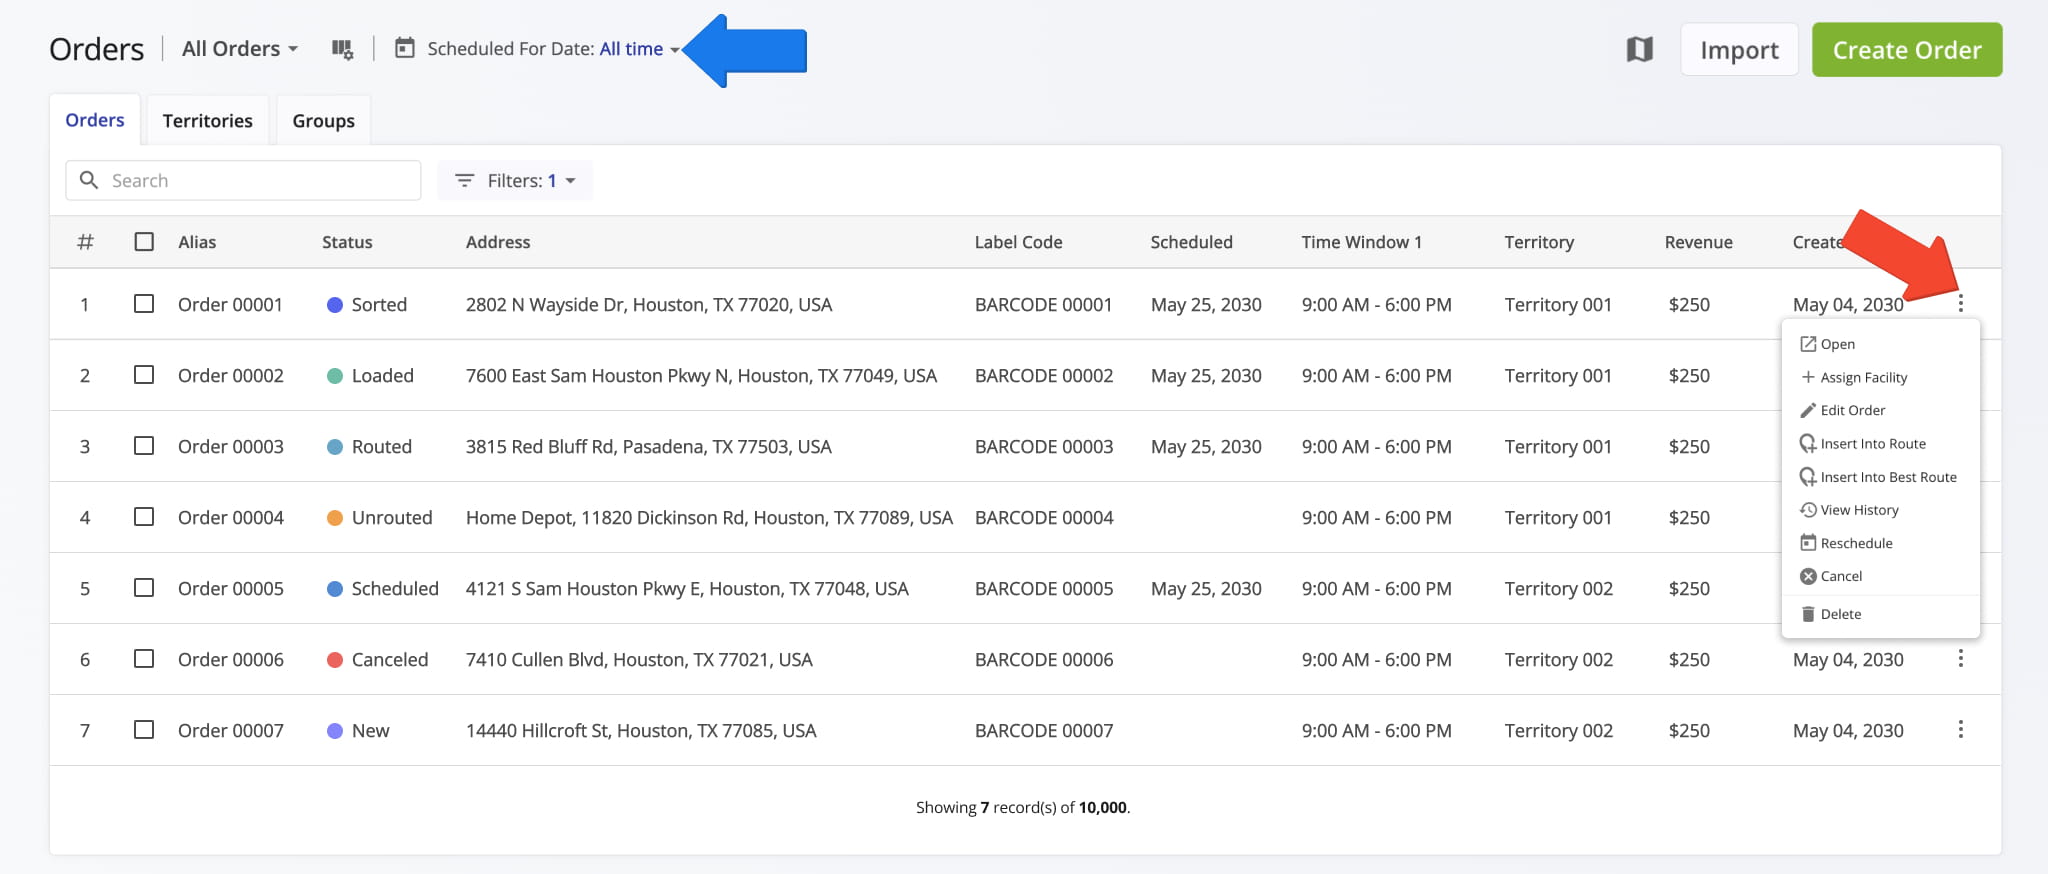The width and height of the screenshot is (2048, 874).
Task: Click address 2802 N Wayside Dr
Action: (x=649, y=304)
